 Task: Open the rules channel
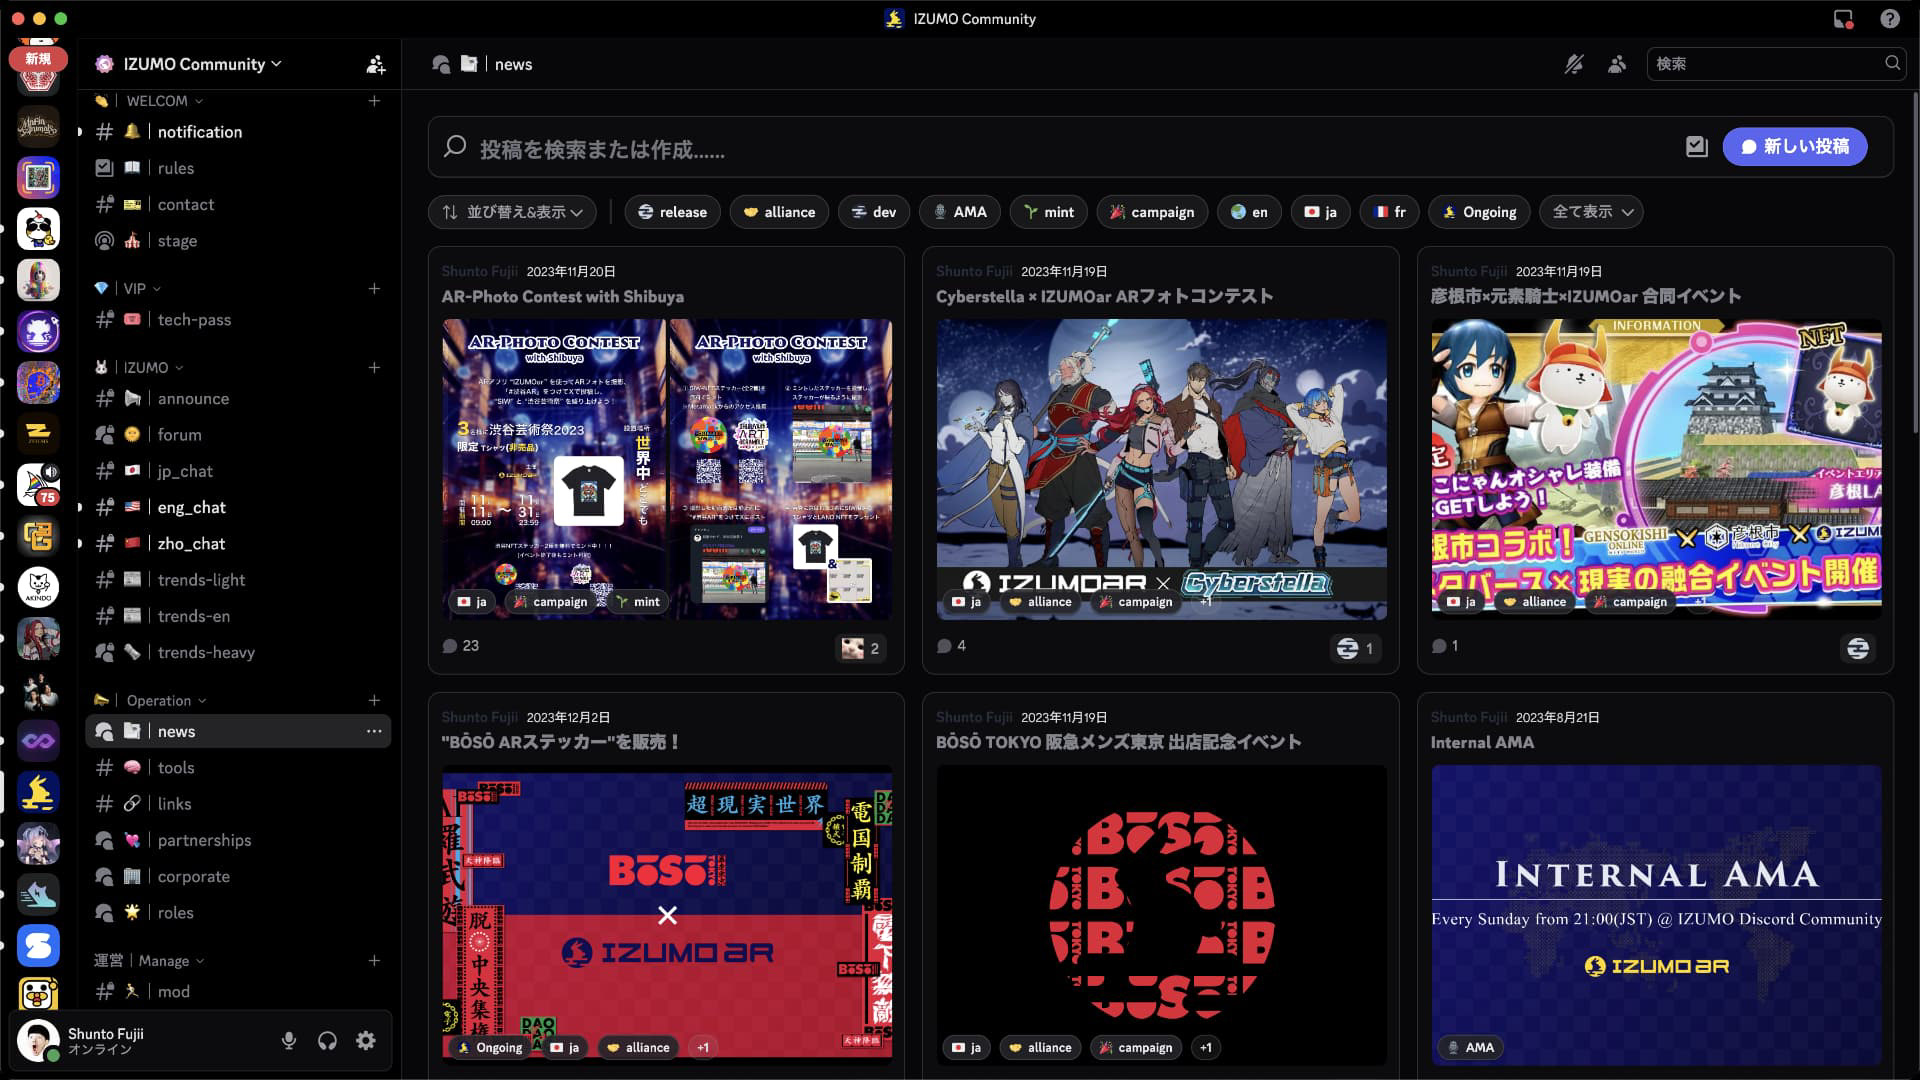tap(238, 168)
